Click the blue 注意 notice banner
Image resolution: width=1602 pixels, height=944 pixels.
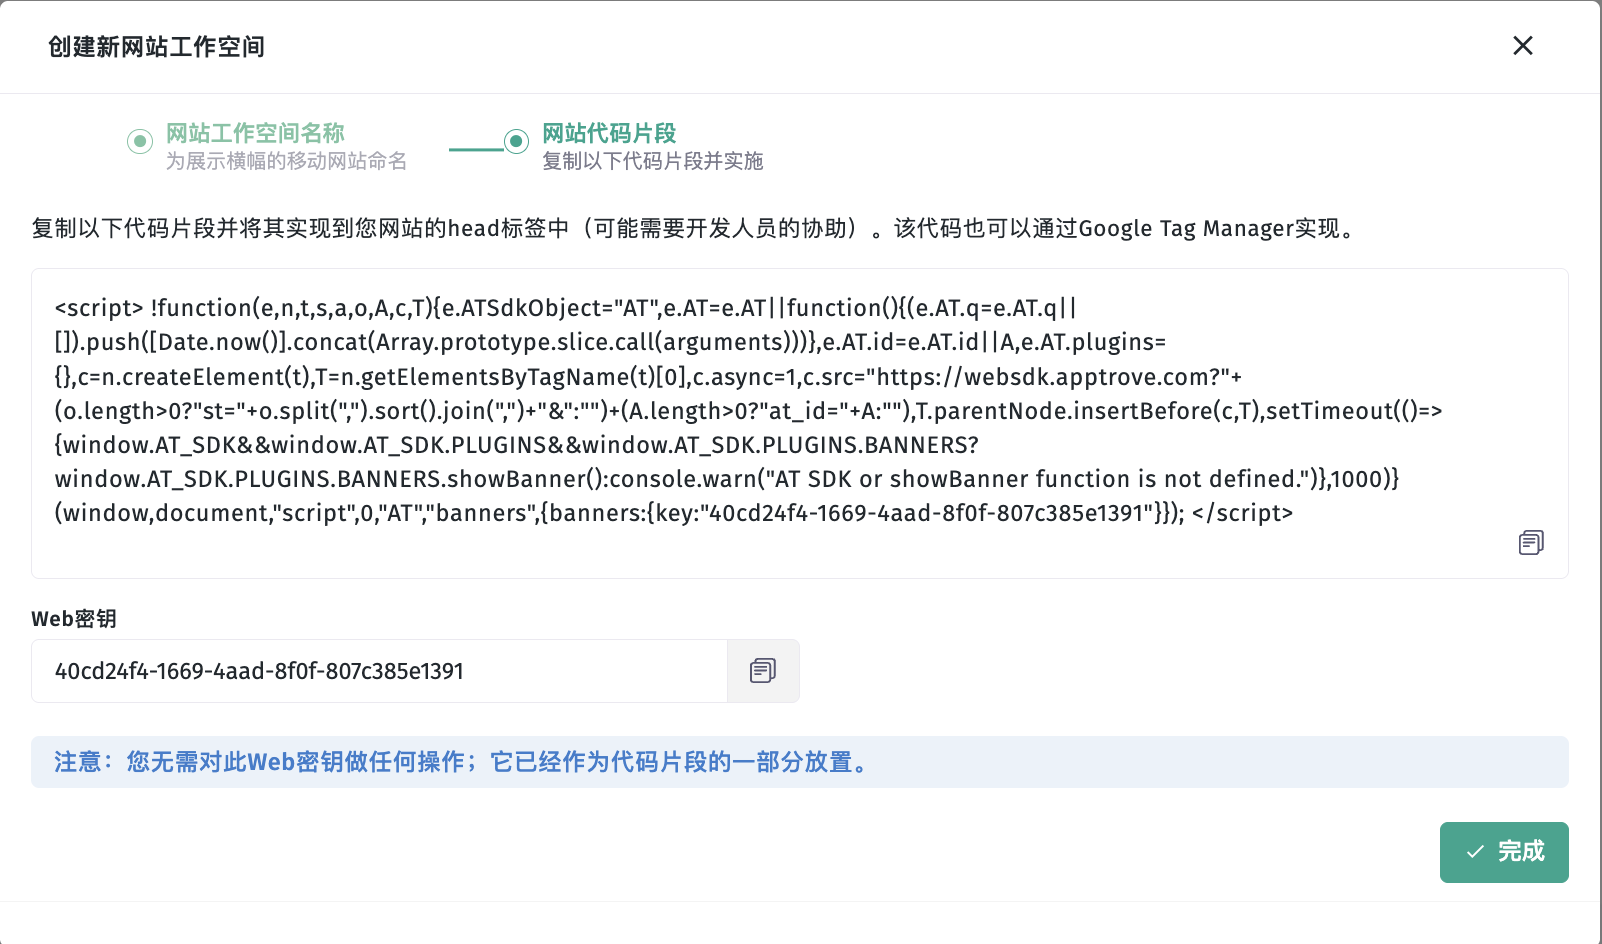(x=799, y=762)
